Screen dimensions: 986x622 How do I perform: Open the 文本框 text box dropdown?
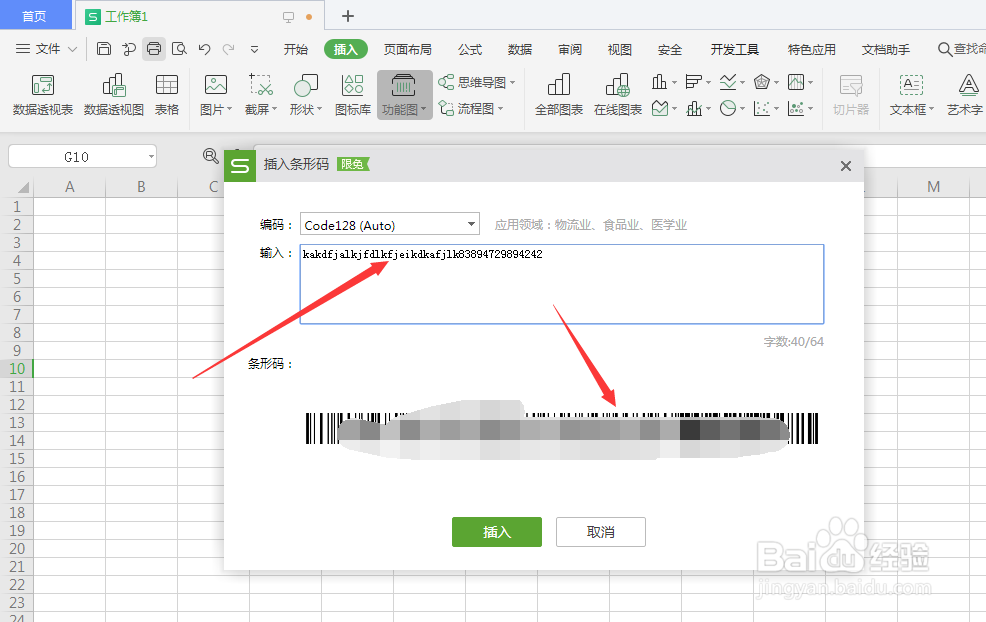911,94
